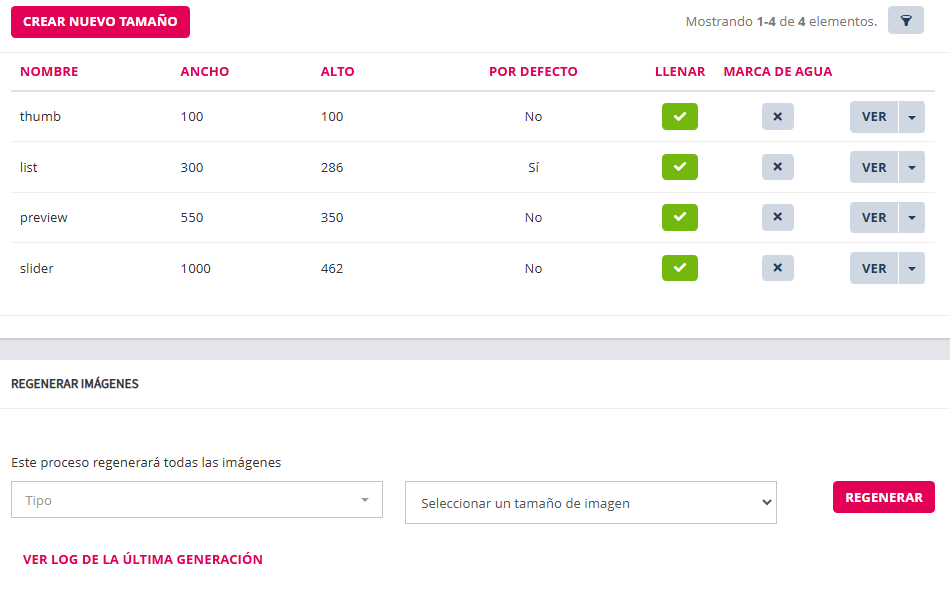Open the filter funnel icon

905,21
